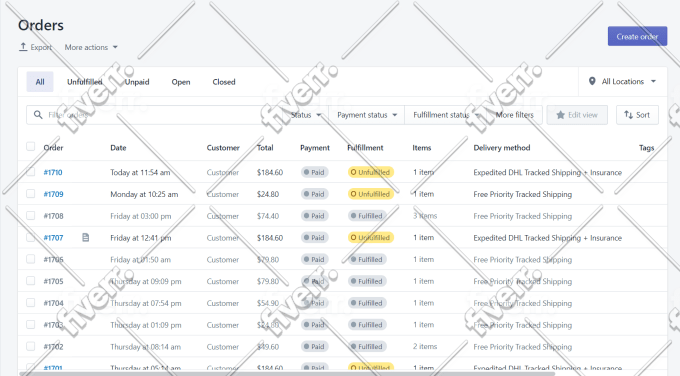Click the sort arrows icon
The image size is (680, 376).
(x=628, y=114)
